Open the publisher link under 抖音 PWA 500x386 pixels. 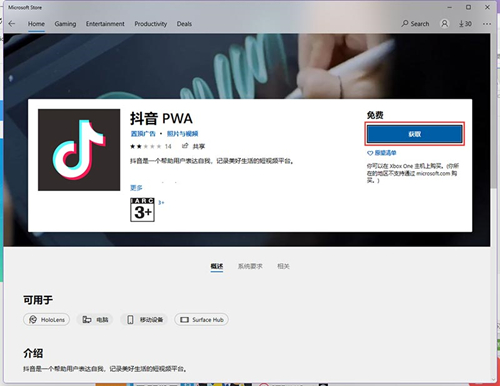pyautogui.click(x=143, y=134)
